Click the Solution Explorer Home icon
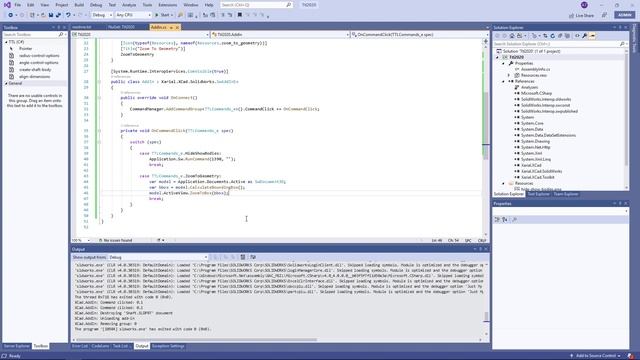 click(512, 36)
